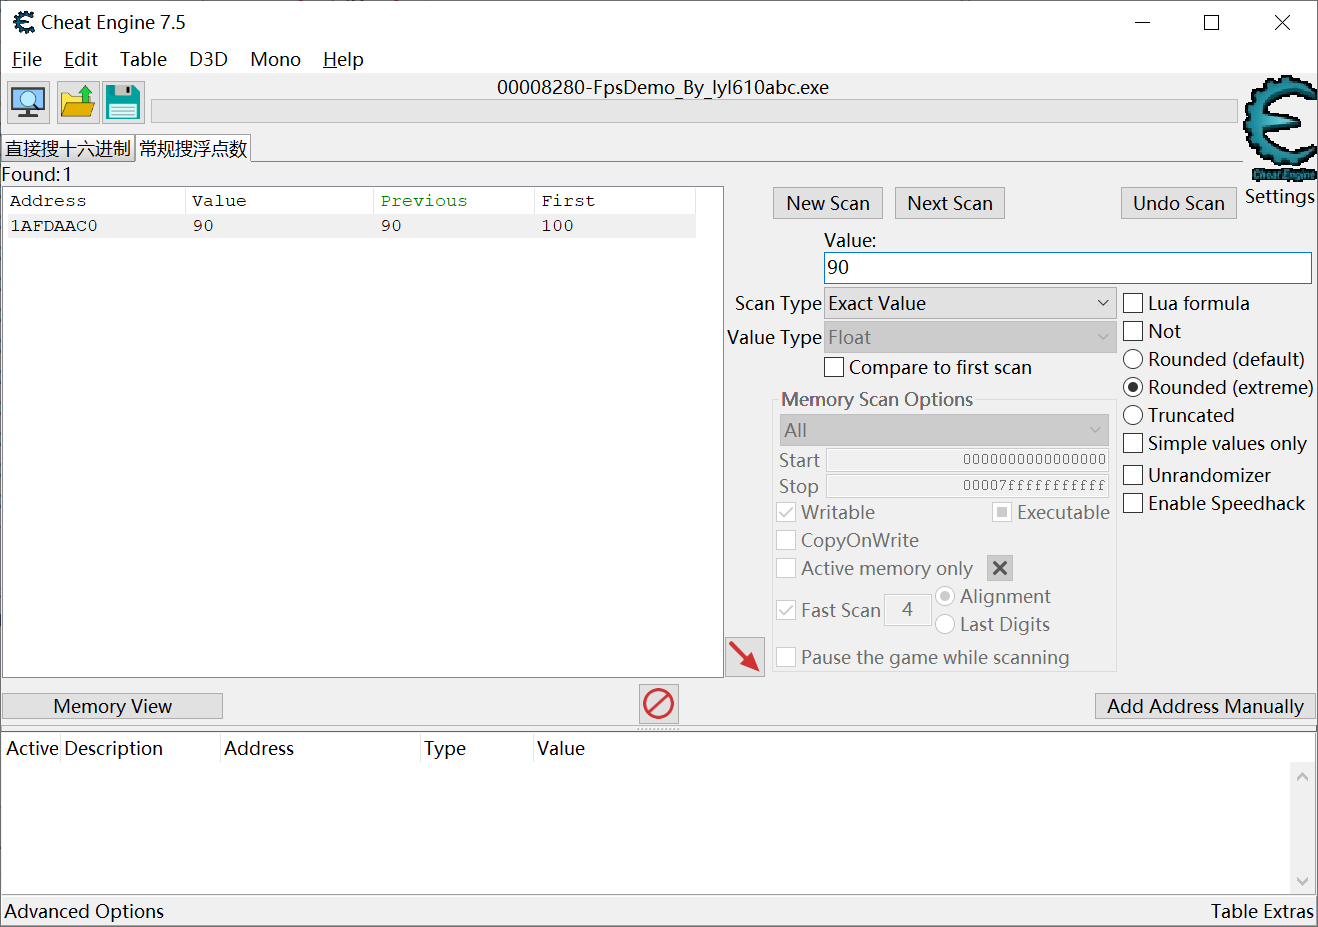Image resolution: width=1318 pixels, height=927 pixels.
Task: Open the Edit menu
Action: click(x=81, y=59)
